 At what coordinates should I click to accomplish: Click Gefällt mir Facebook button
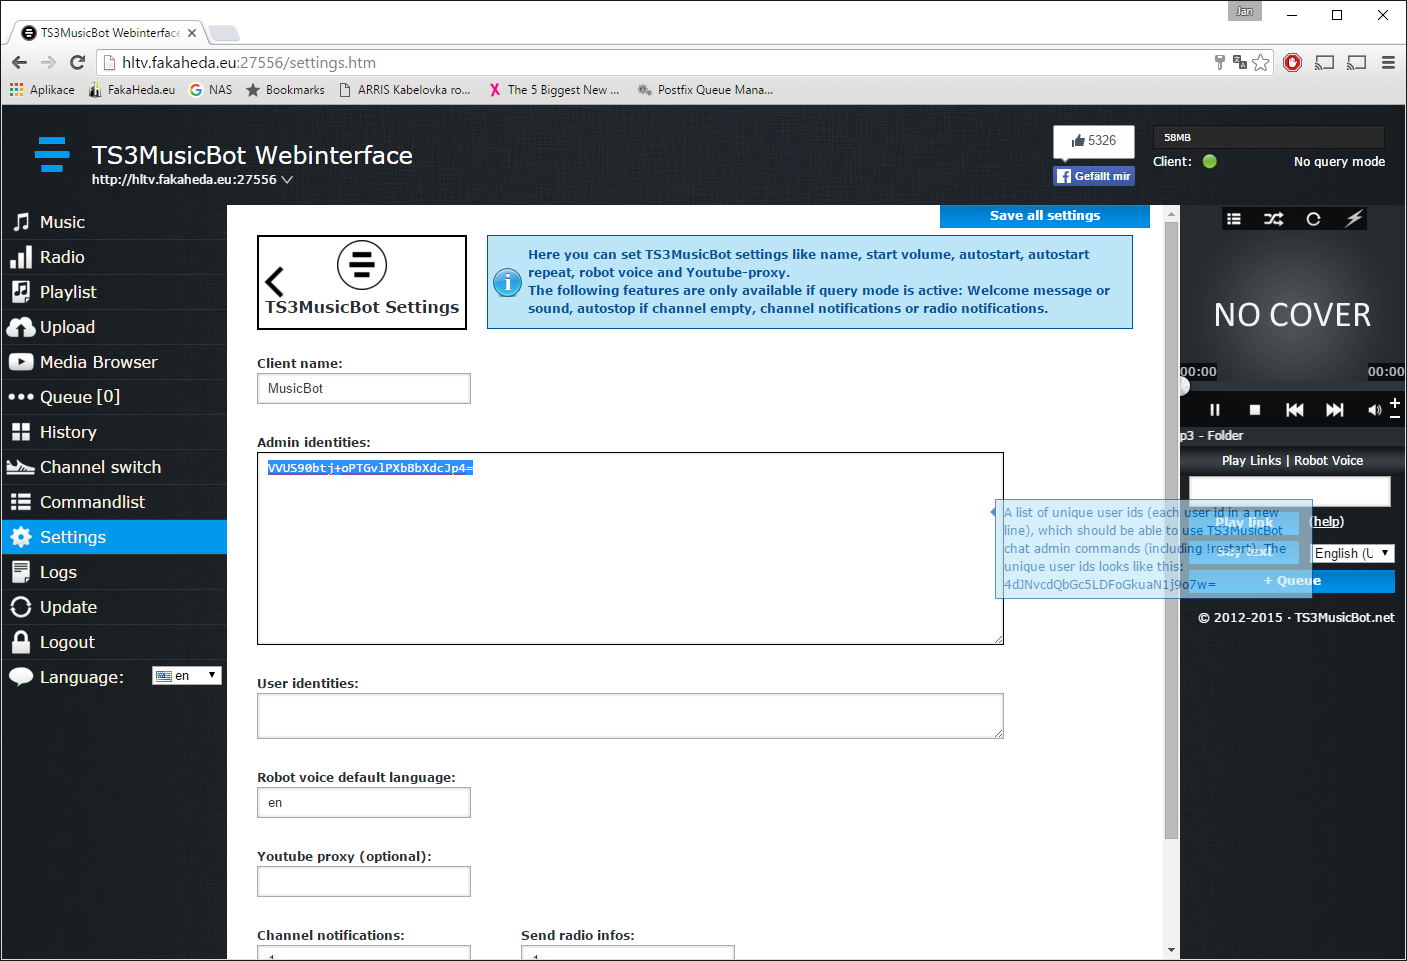click(x=1094, y=176)
